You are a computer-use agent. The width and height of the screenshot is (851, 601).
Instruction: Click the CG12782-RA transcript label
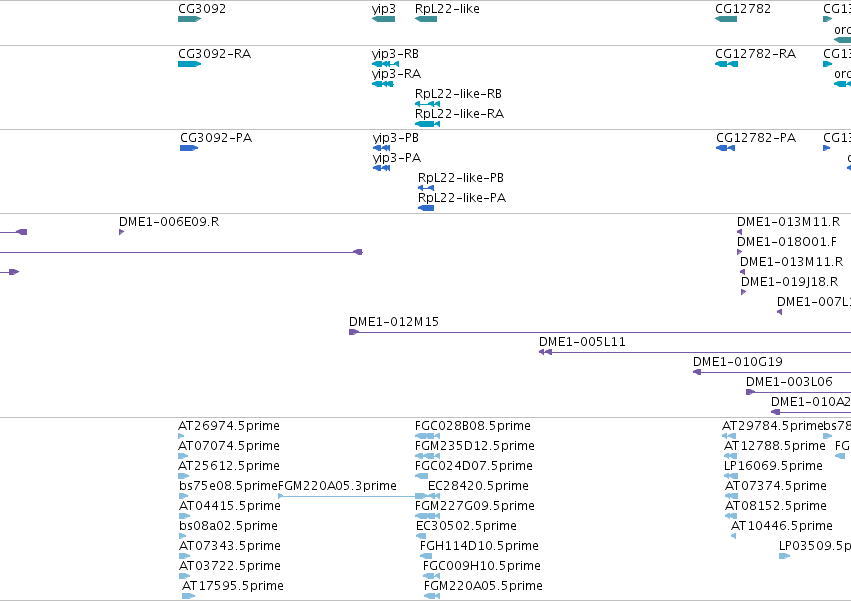pos(755,54)
